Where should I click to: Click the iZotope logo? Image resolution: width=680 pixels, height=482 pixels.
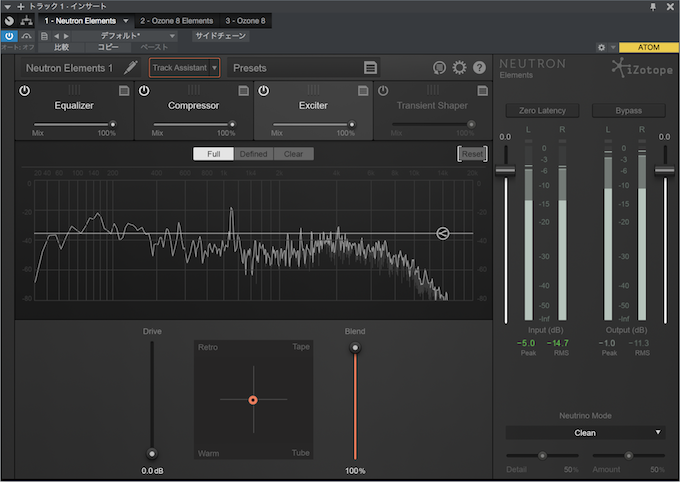[x=642, y=68]
